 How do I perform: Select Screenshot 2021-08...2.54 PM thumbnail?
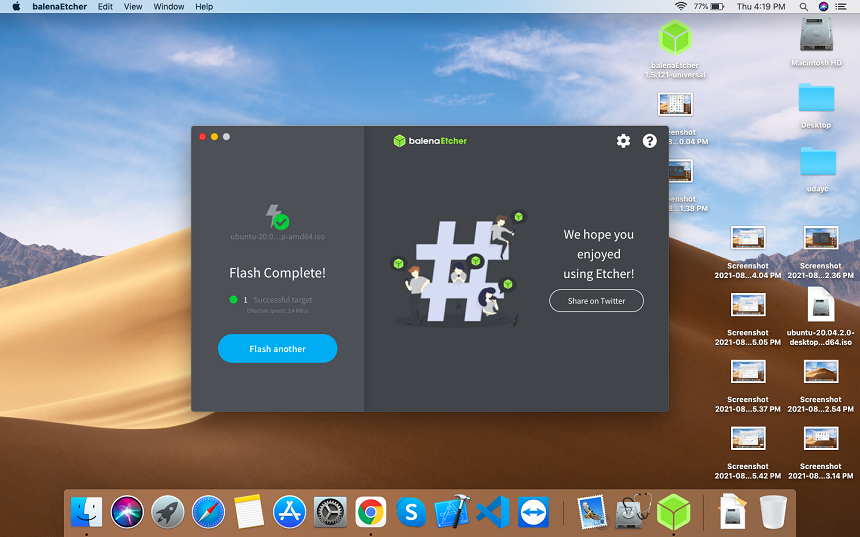click(821, 371)
